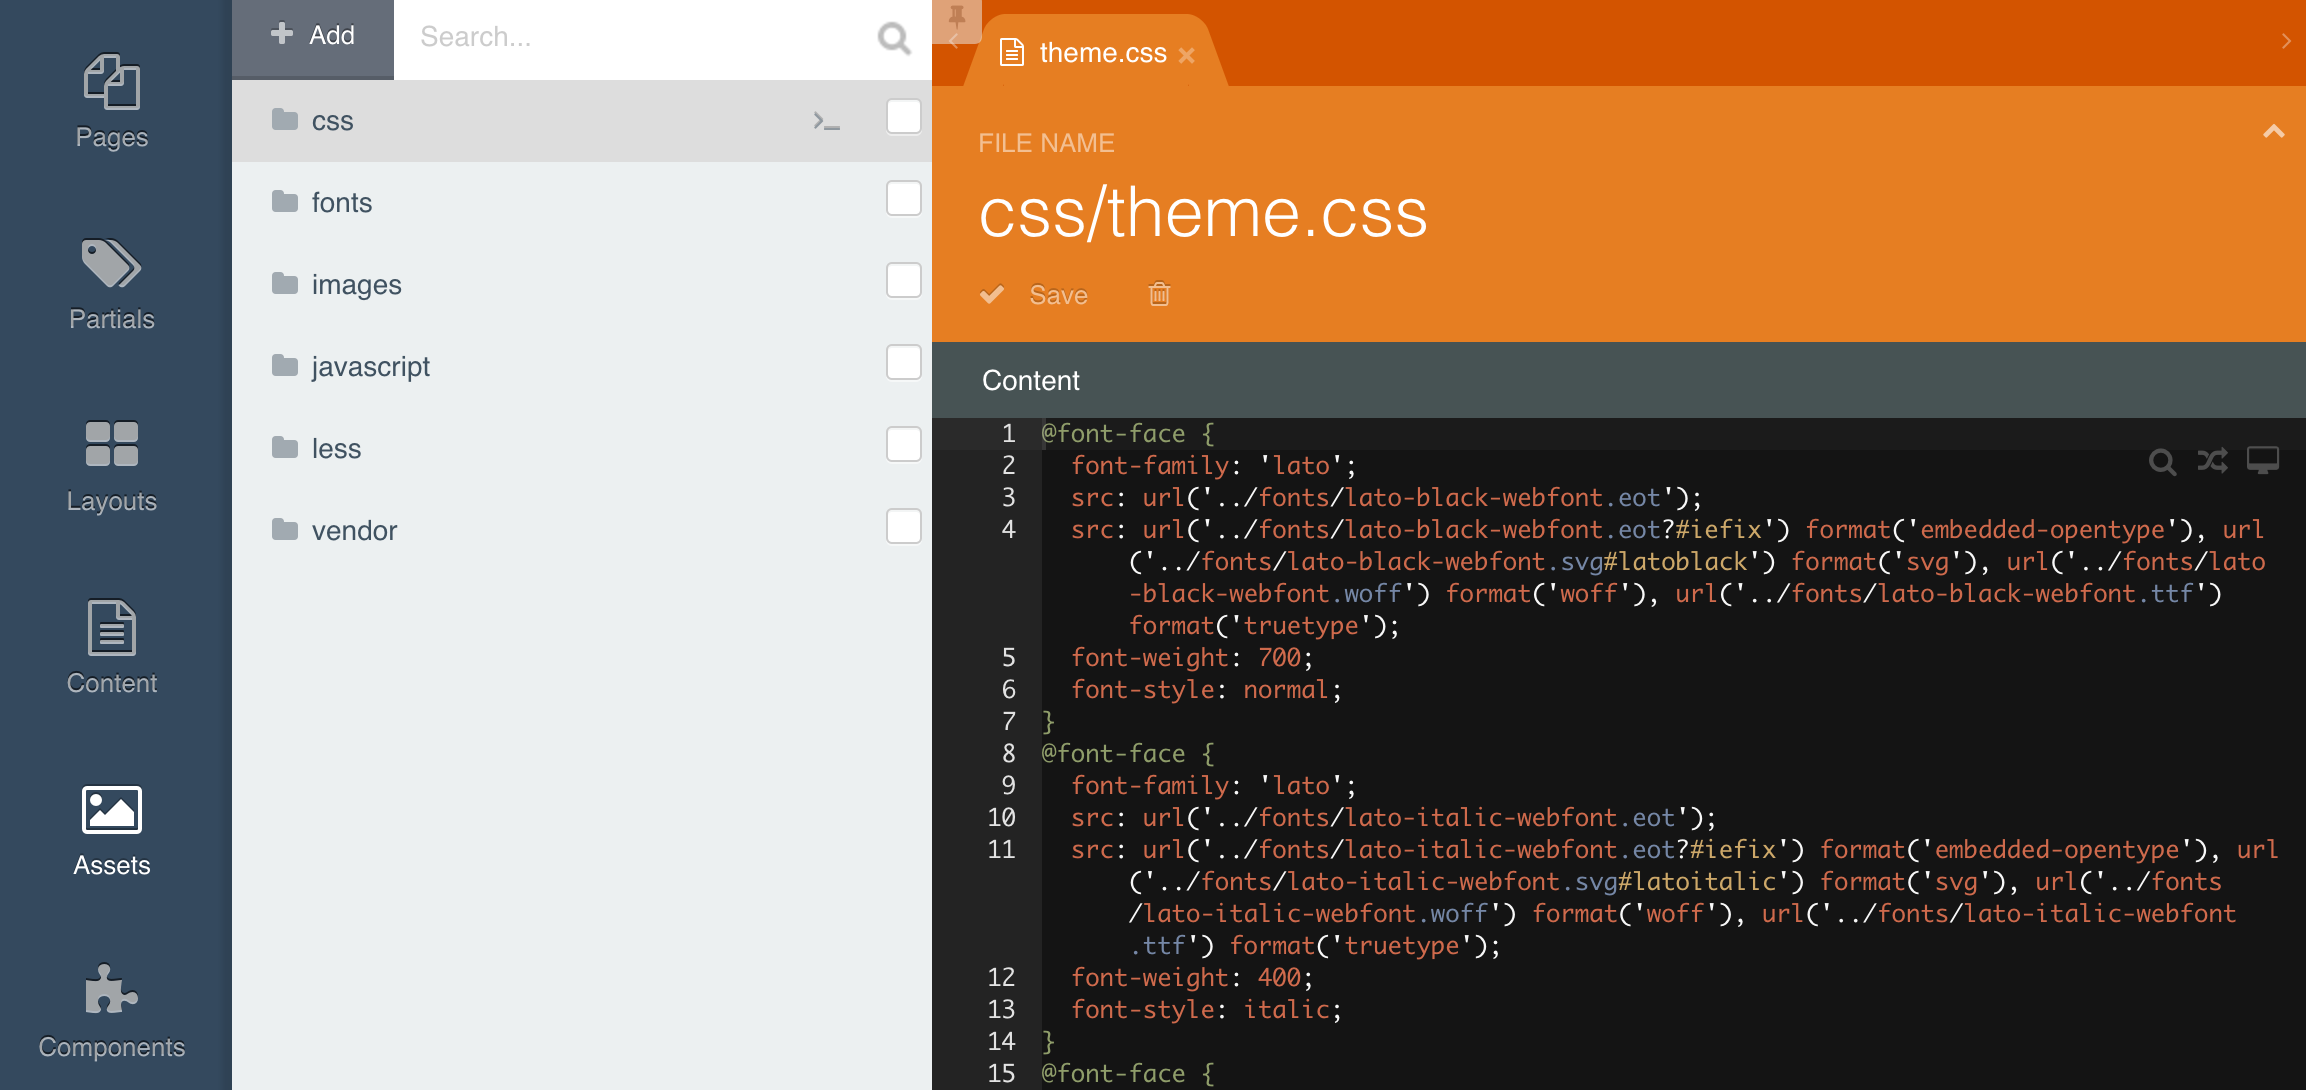Check the images folder checkbox
The image size is (2306, 1090).
pyautogui.click(x=903, y=281)
